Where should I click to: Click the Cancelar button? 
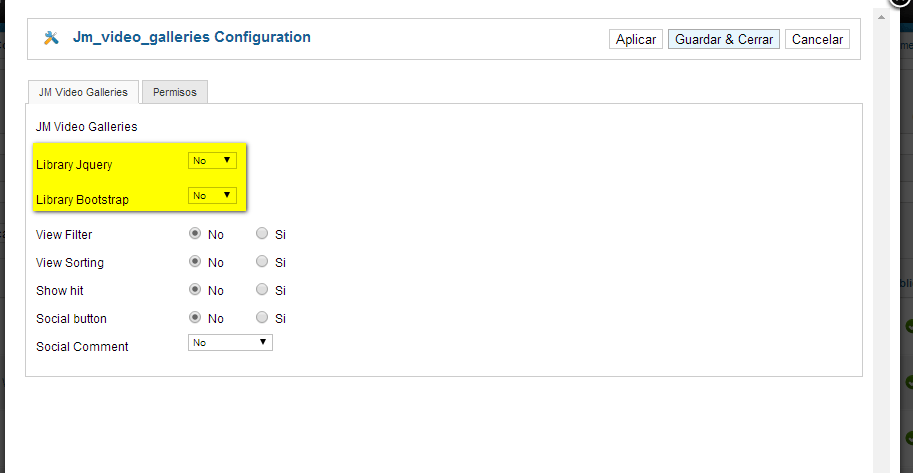(x=818, y=40)
